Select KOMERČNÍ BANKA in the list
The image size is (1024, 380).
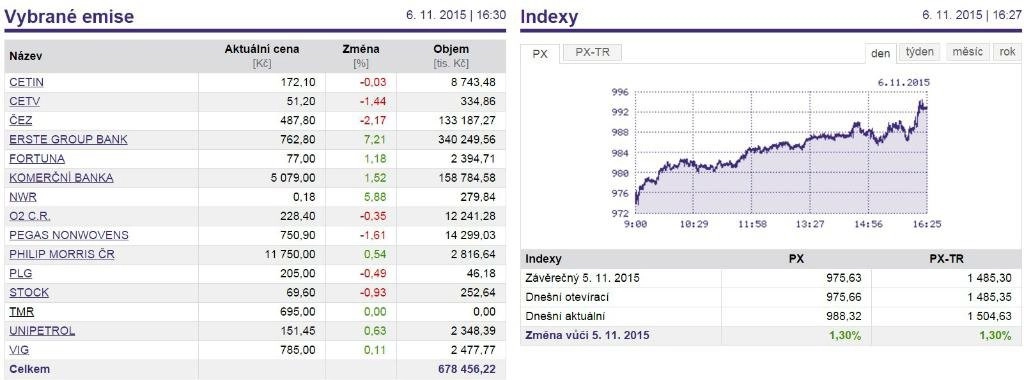(x=61, y=178)
